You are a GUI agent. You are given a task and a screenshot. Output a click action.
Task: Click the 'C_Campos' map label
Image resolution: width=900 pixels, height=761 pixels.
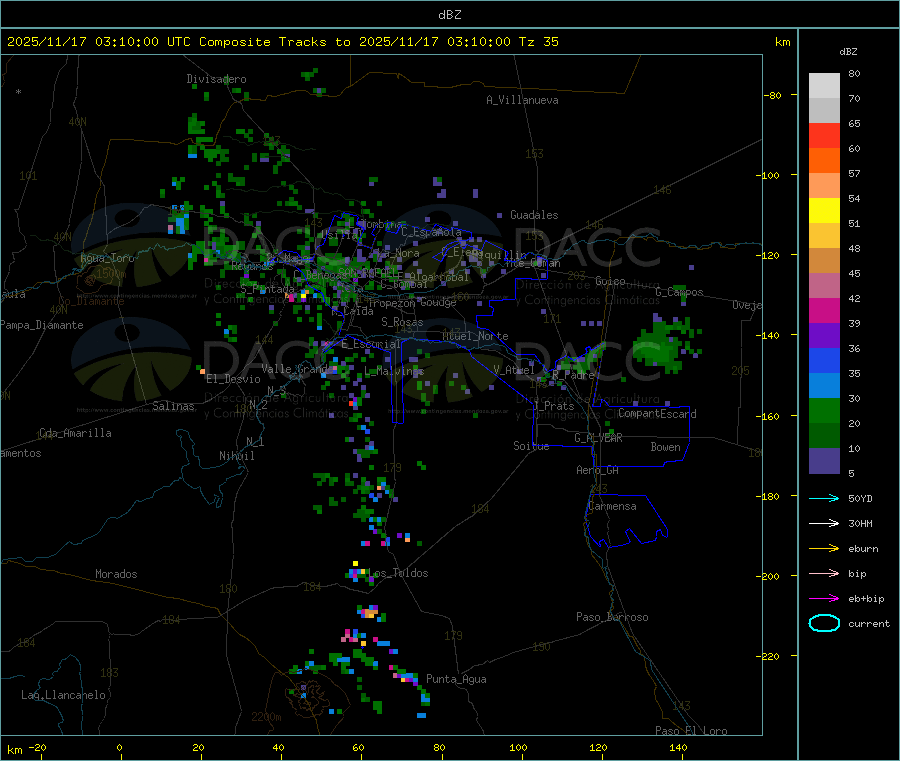(x=679, y=292)
